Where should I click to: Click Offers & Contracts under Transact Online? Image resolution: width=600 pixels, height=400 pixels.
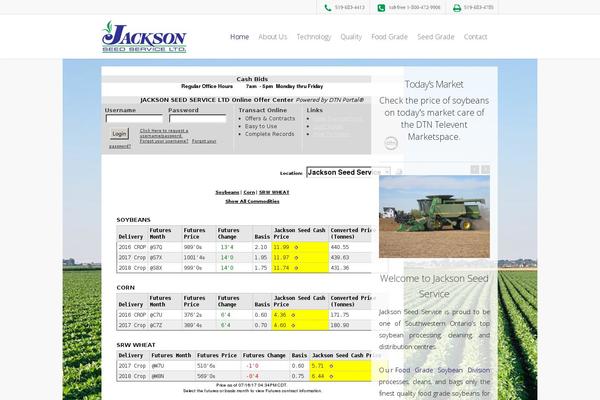(x=270, y=119)
